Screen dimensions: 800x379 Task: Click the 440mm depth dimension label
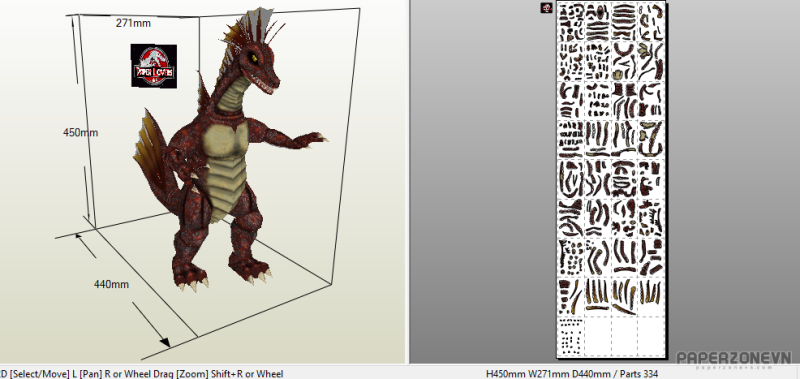[111, 284]
